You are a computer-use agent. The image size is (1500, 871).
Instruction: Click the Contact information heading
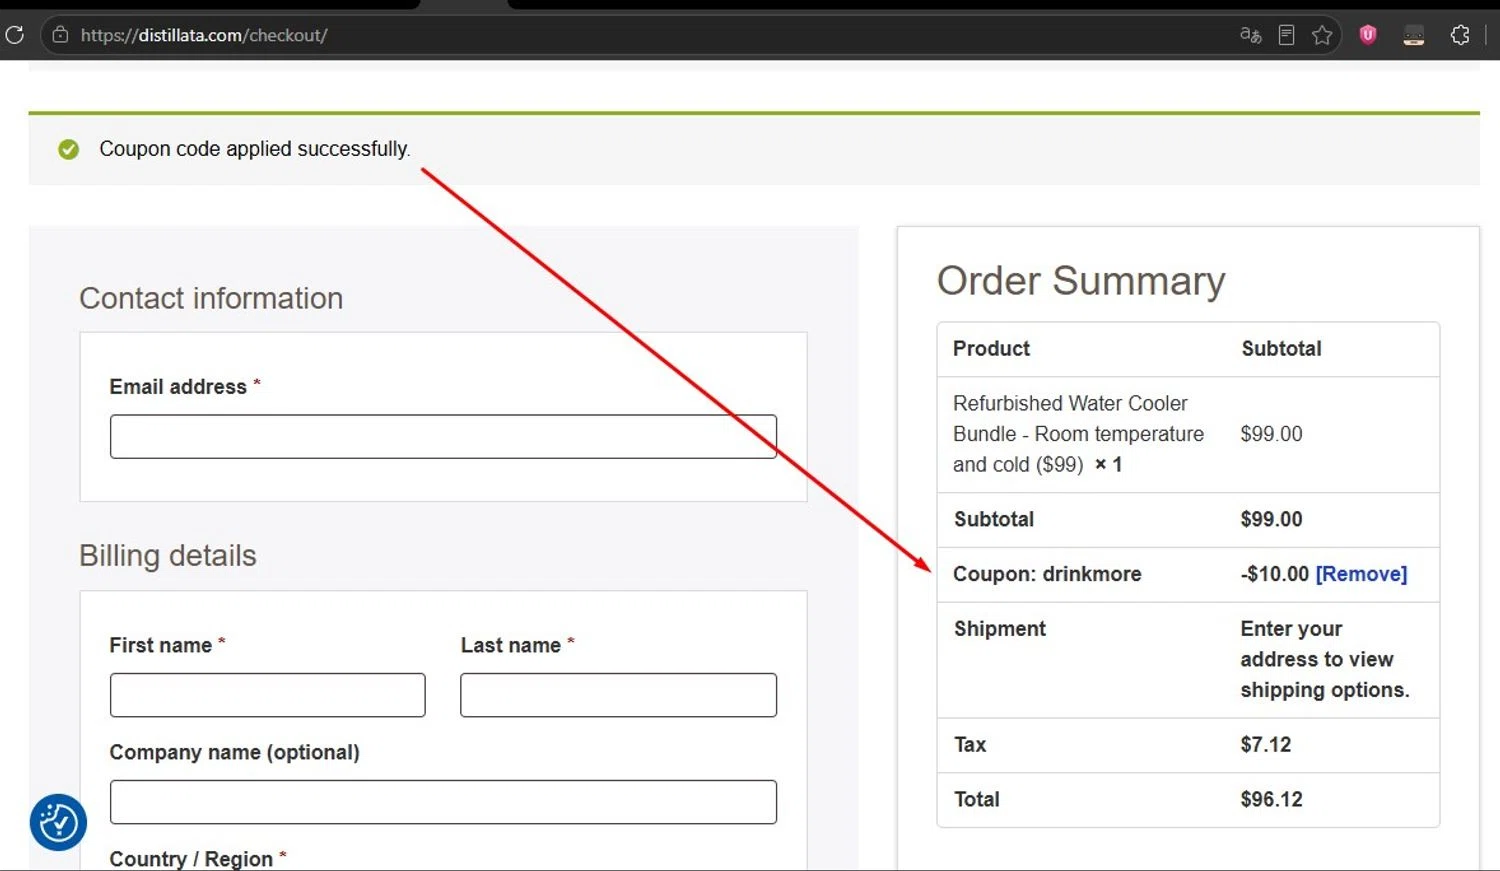pyautogui.click(x=211, y=298)
